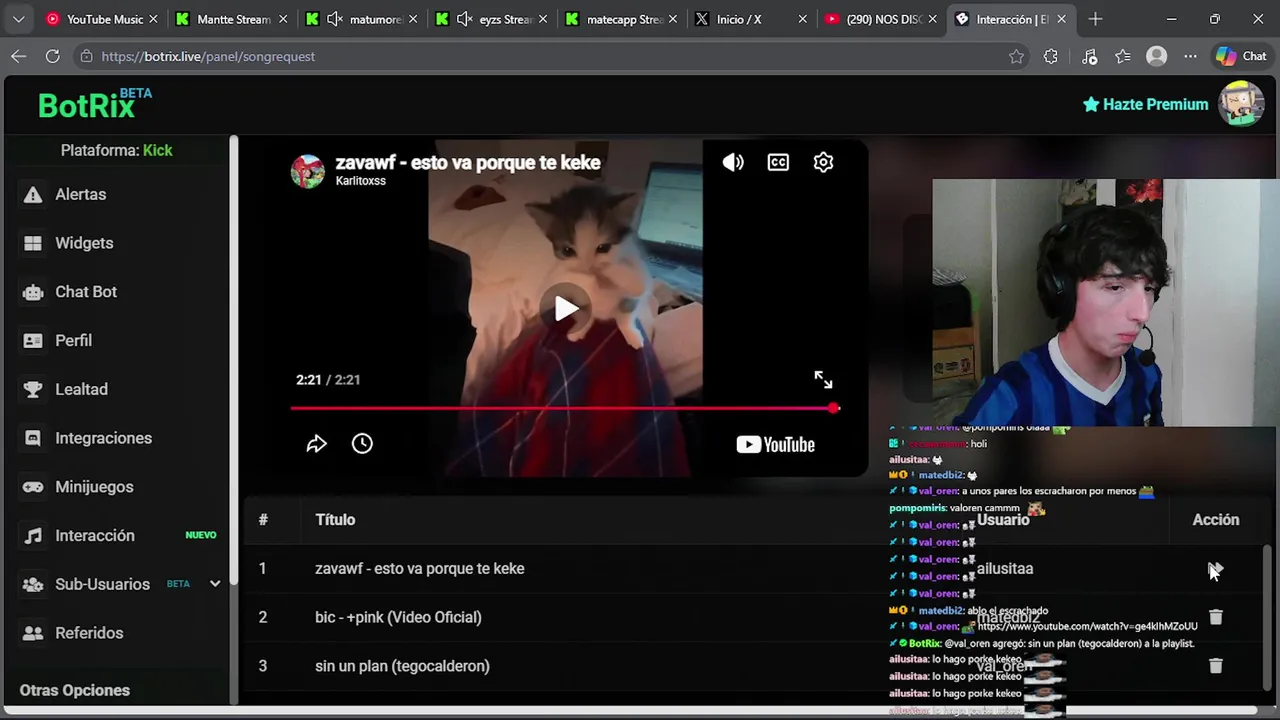Click the Otras Opciones heading
The height and width of the screenshot is (720, 1280).
click(x=75, y=690)
